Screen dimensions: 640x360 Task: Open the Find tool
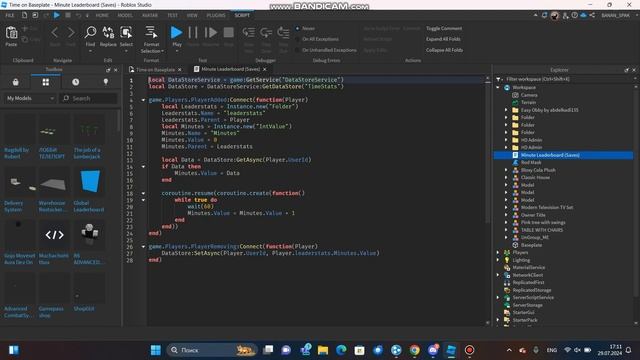pos(90,33)
